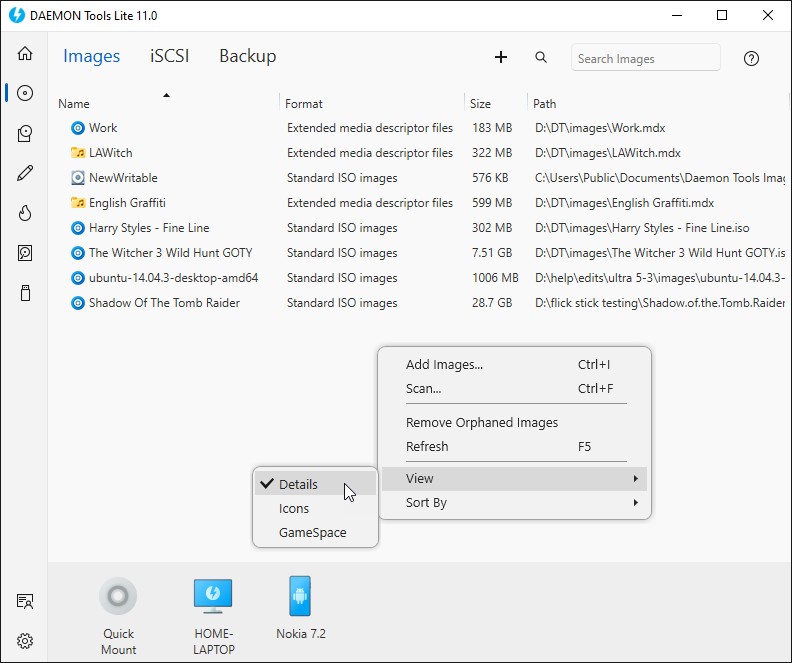Click the Quick Mount drive icon
The height and width of the screenshot is (663, 792).
118,596
